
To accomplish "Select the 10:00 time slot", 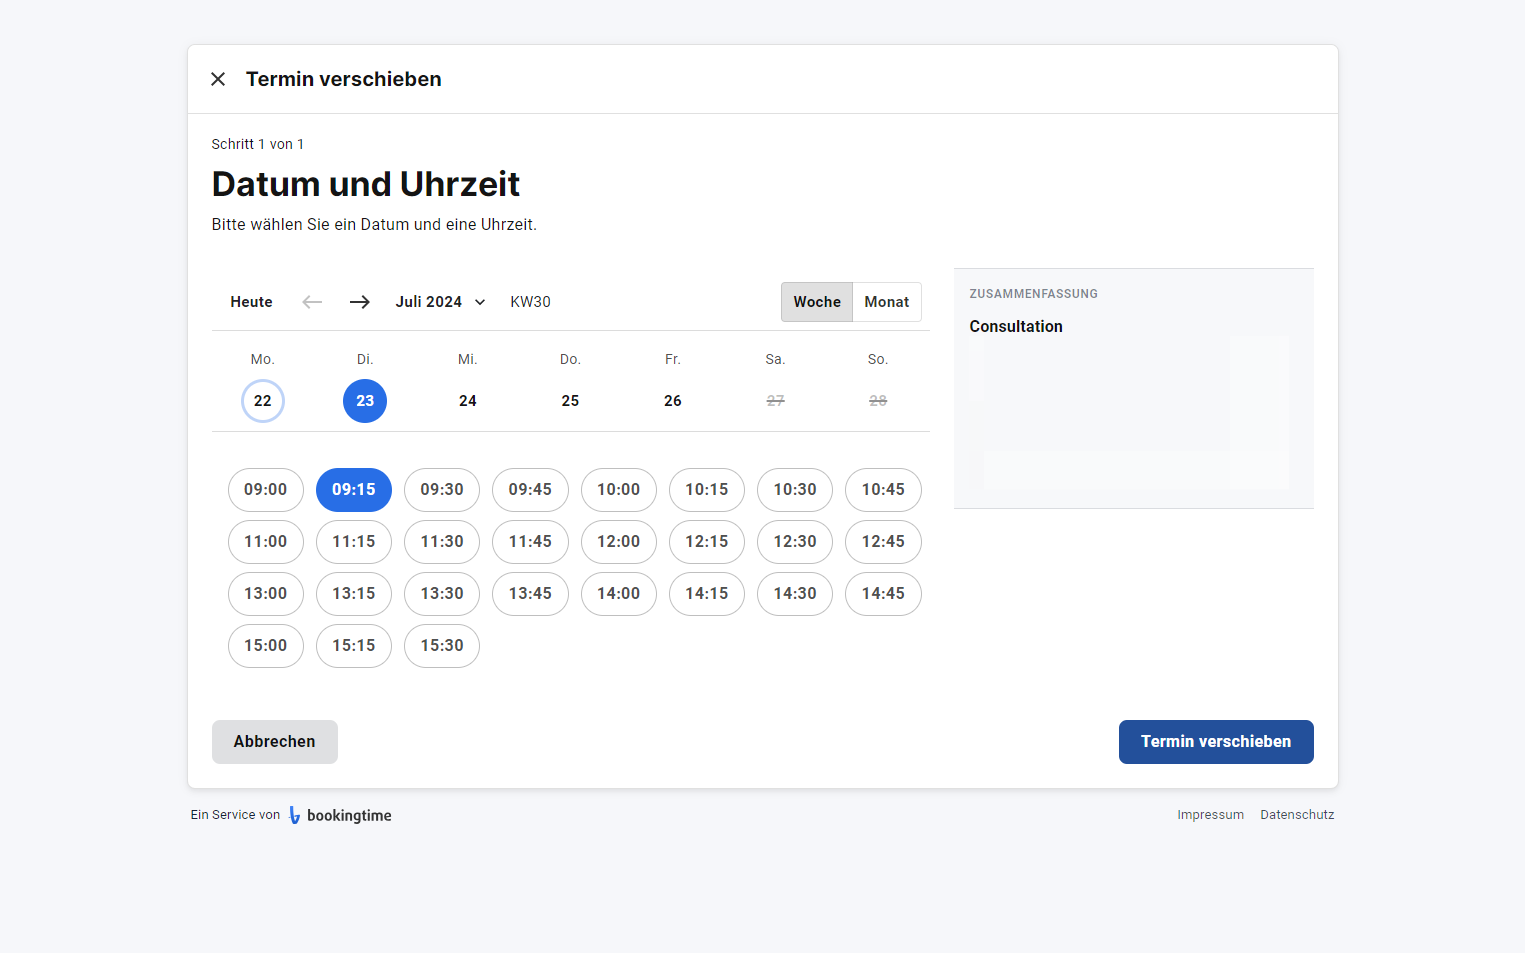I will click(619, 490).
